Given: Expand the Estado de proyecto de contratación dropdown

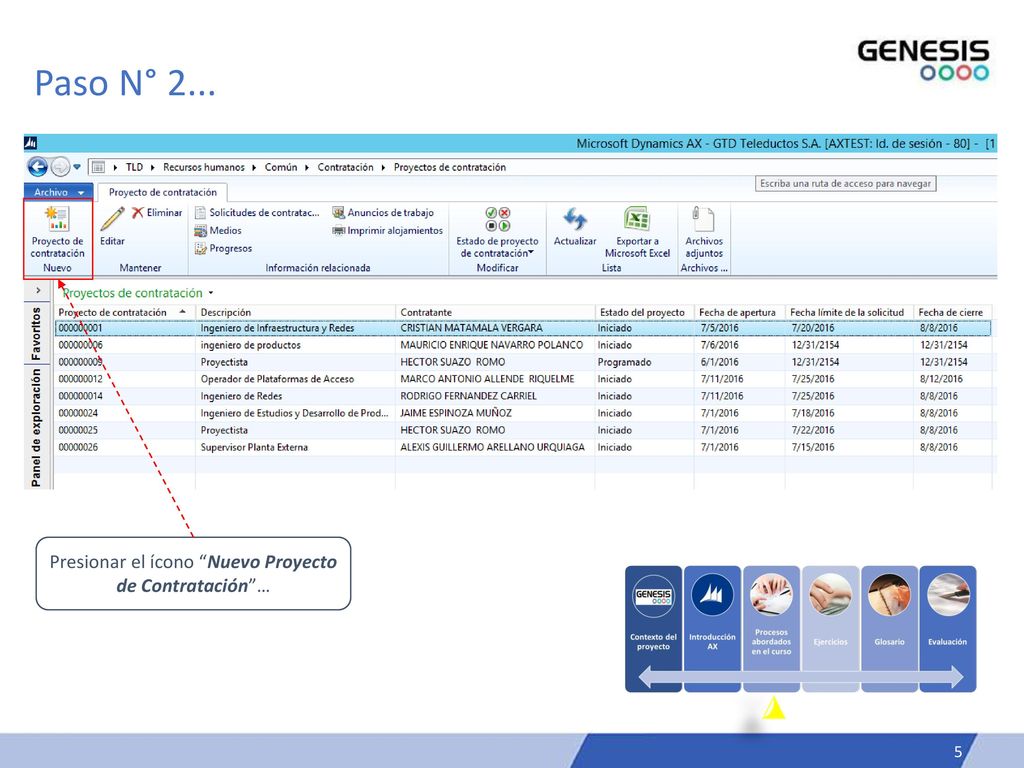Looking at the screenshot, I should click(532, 253).
